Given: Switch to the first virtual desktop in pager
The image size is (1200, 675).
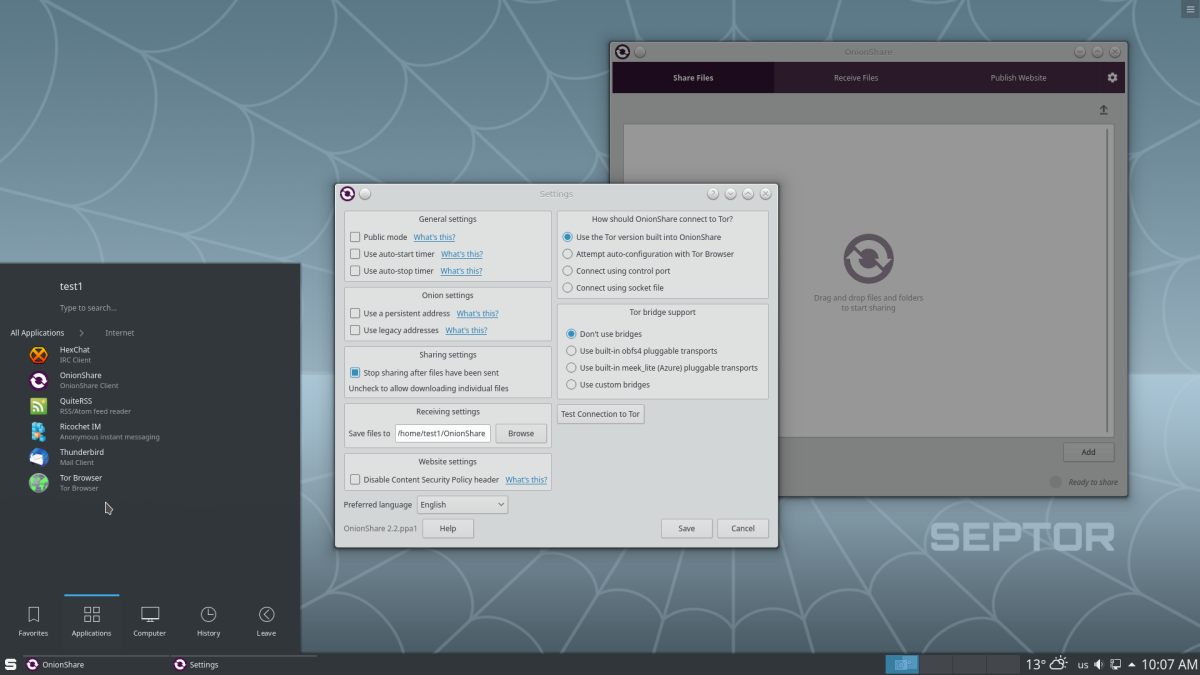Looking at the screenshot, I should tap(902, 664).
